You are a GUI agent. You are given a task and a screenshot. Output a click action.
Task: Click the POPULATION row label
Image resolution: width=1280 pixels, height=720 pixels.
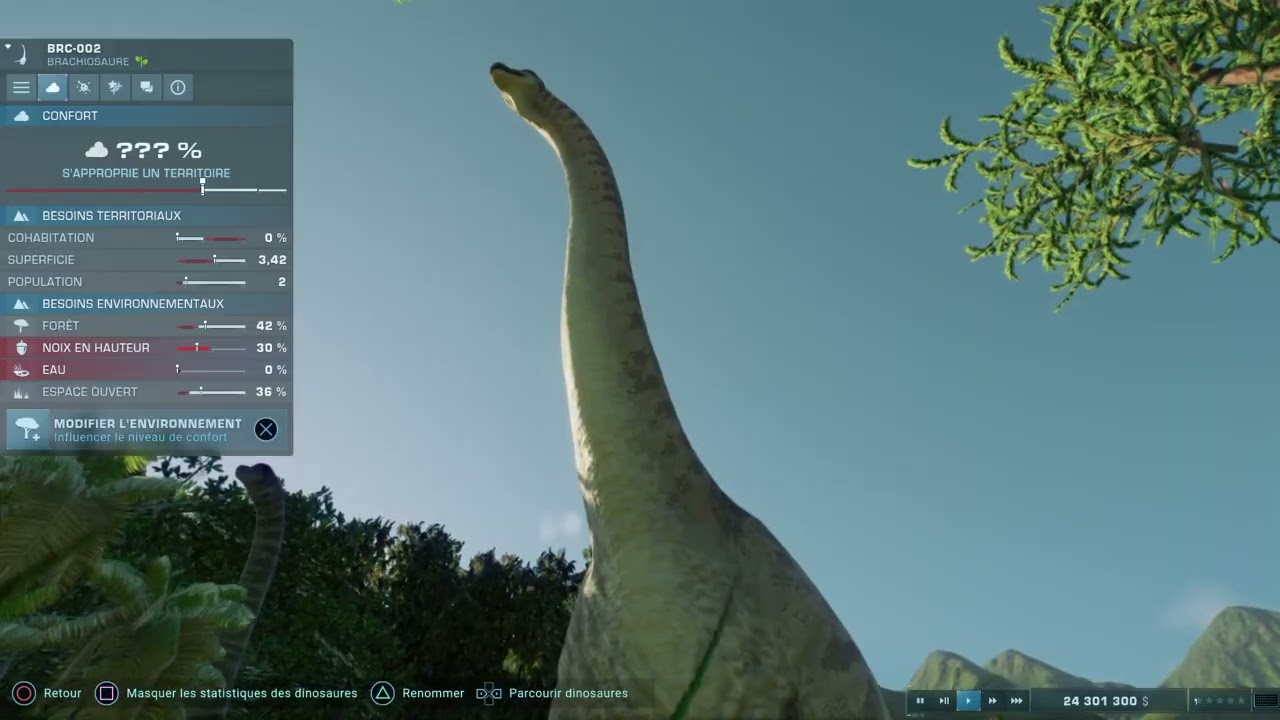(x=45, y=282)
